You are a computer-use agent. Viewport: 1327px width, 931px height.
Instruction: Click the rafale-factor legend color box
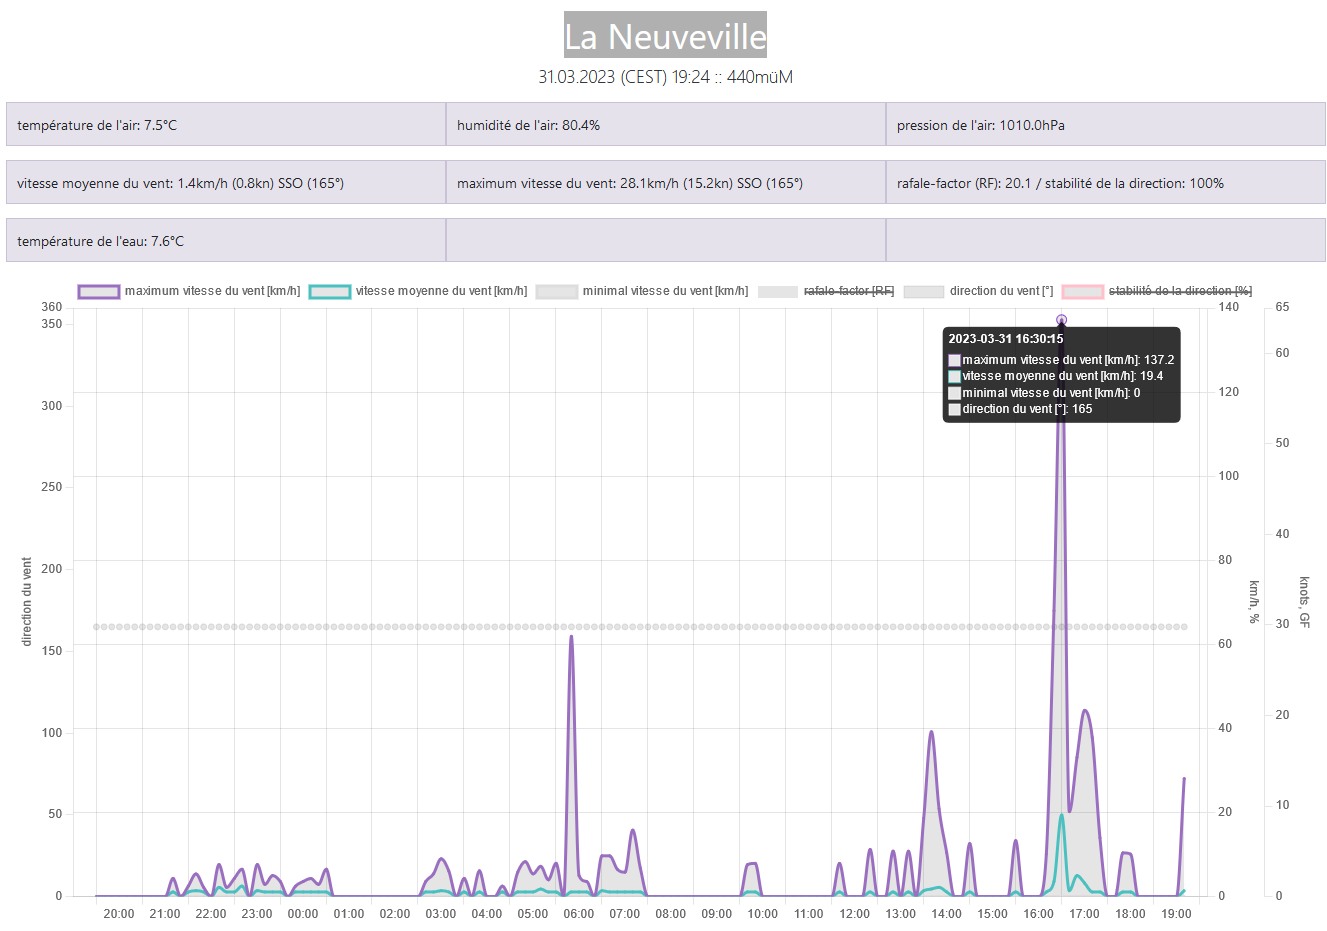pyautogui.click(x=778, y=292)
